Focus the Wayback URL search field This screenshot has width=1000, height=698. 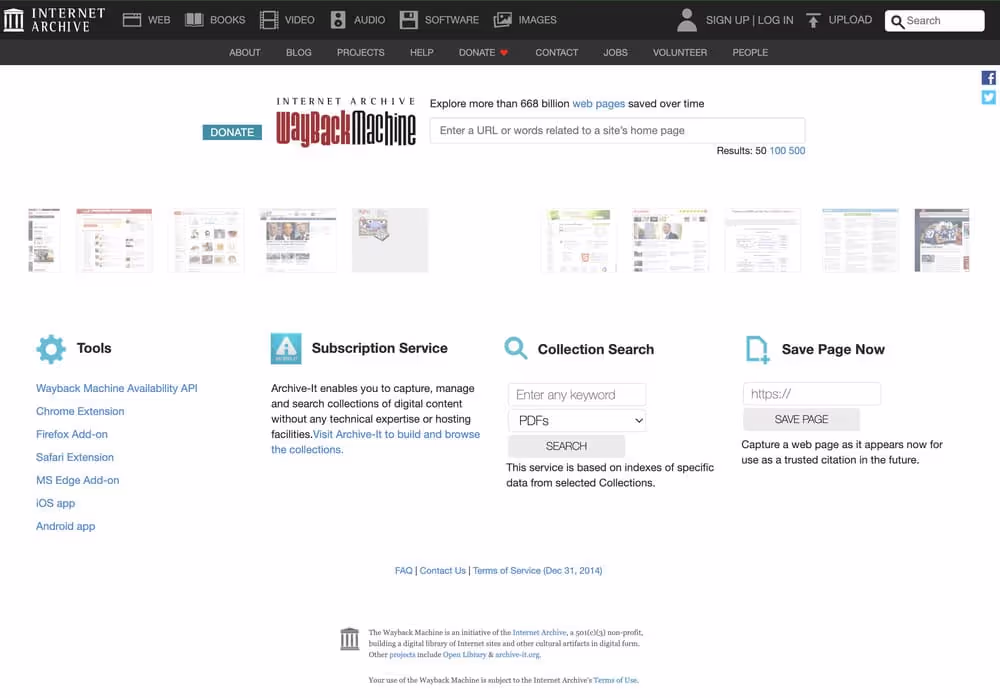tap(617, 130)
